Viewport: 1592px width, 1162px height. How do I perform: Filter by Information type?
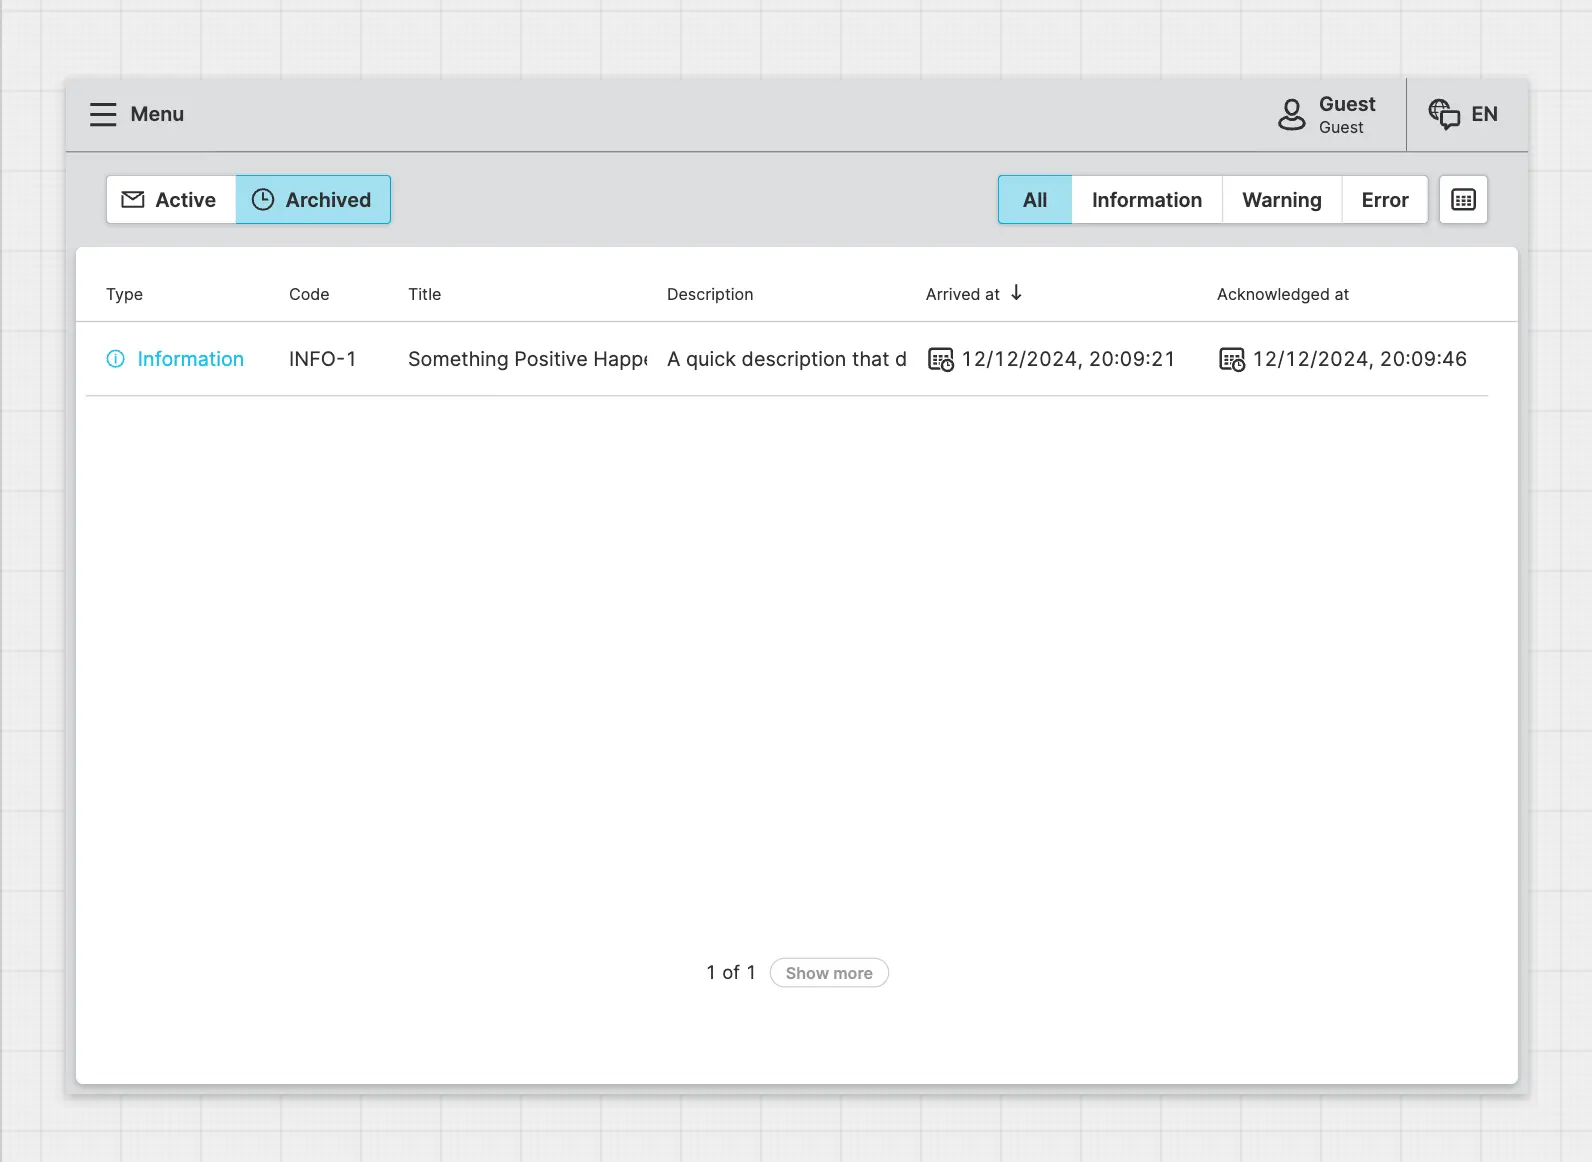[x=1146, y=200]
